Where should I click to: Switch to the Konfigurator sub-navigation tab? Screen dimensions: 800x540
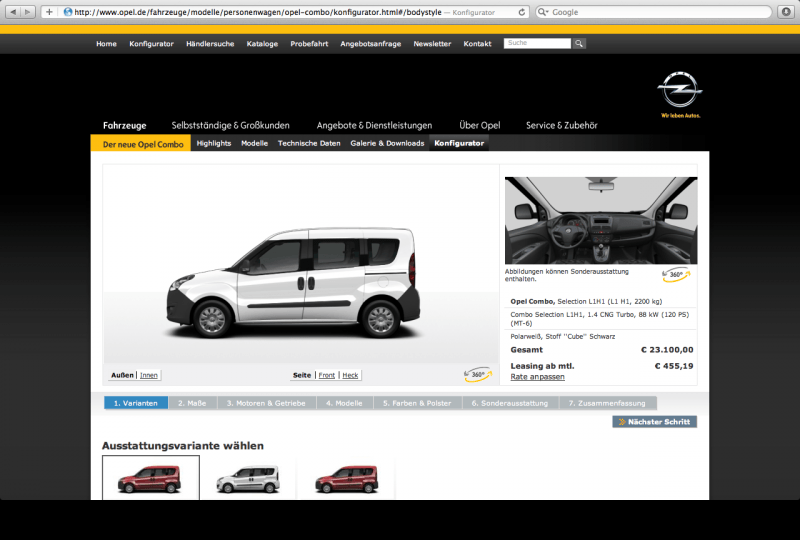(x=459, y=143)
